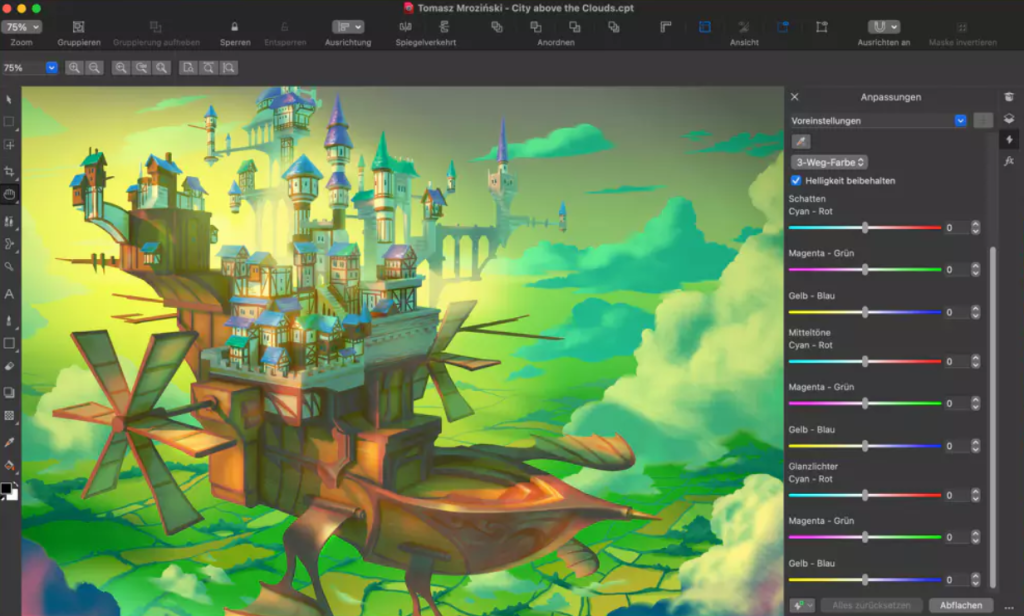This screenshot has height=616, width=1024.
Task: Open the Ausrichtung alignment dropdown
Action: tap(347, 27)
